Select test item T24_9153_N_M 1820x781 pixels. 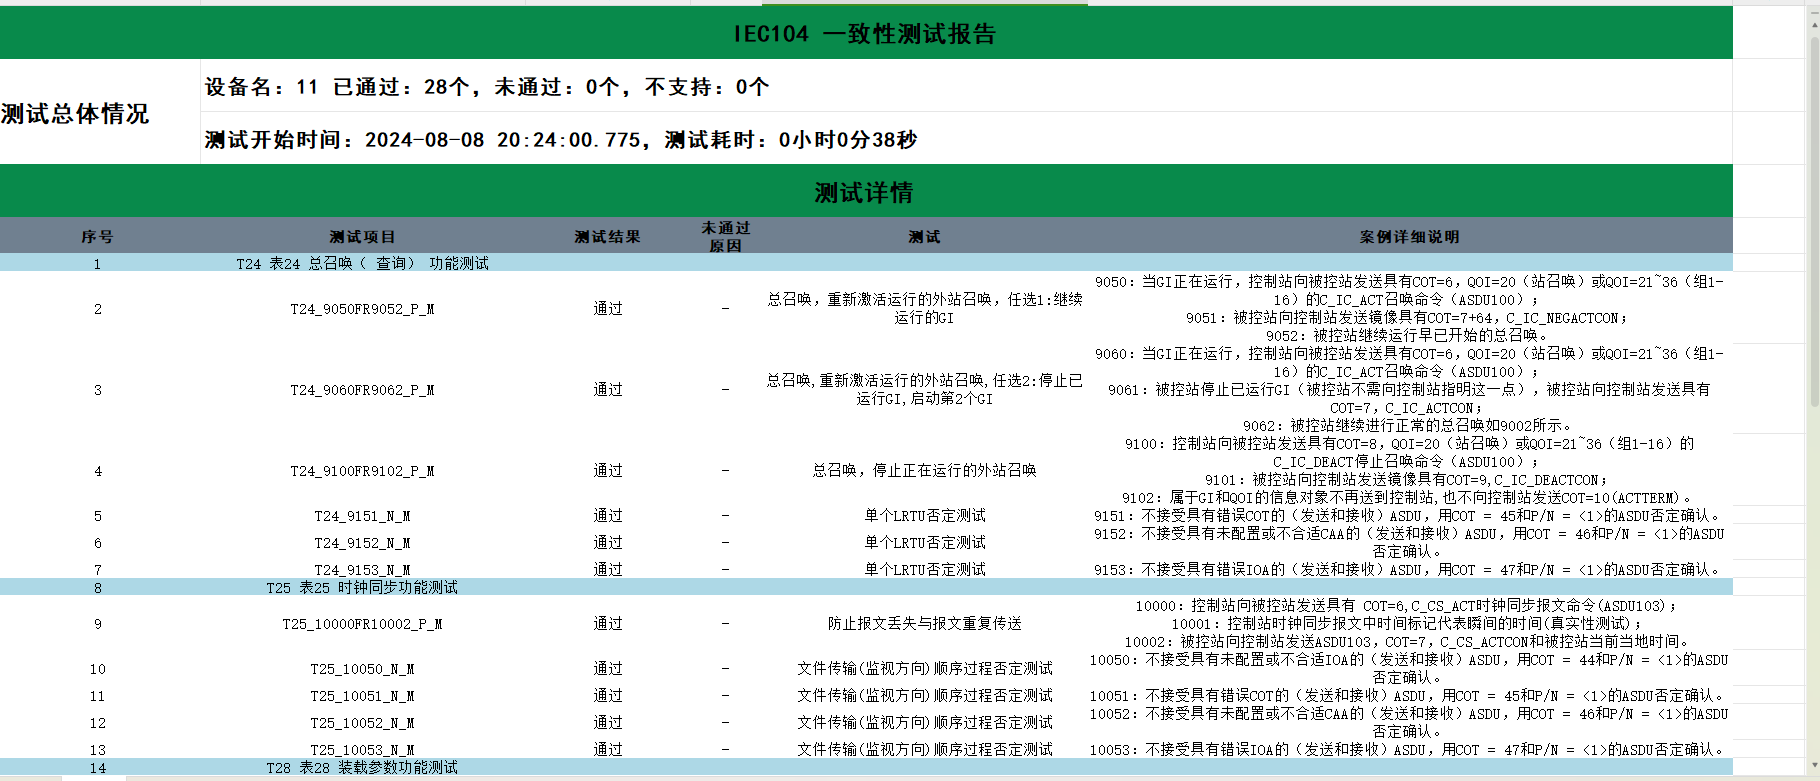click(362, 569)
